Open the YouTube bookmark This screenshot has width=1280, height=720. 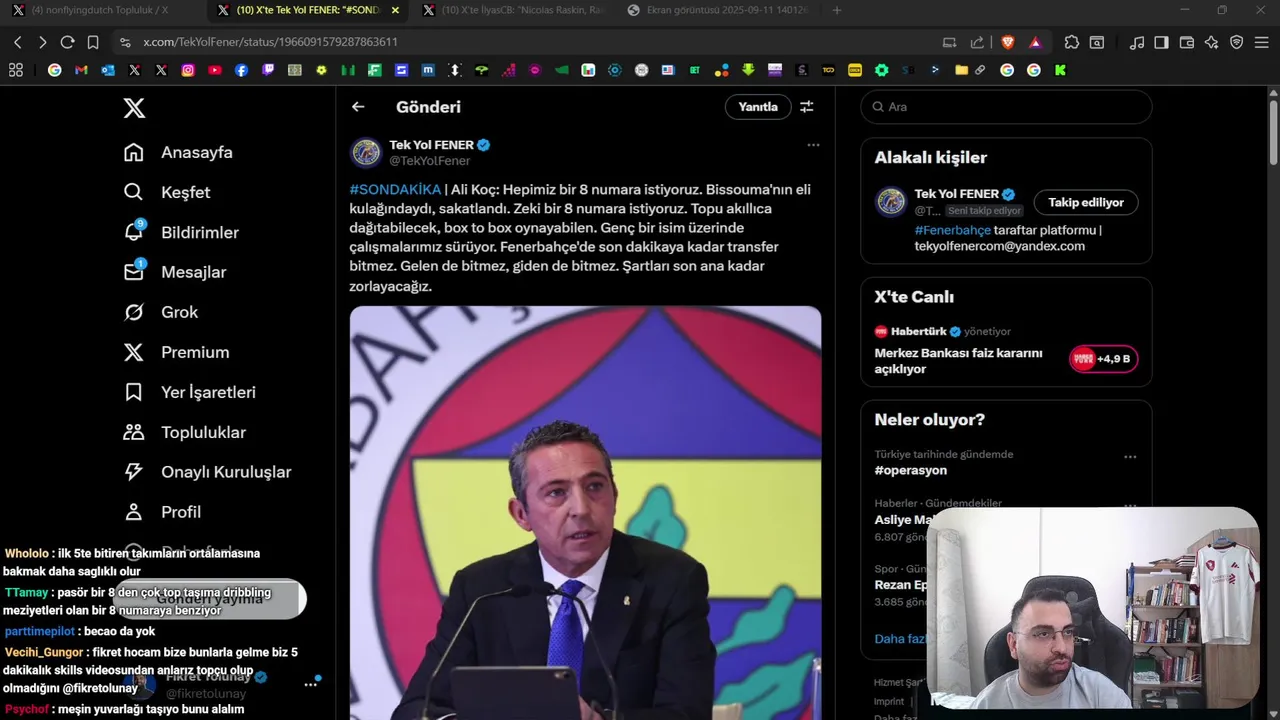pos(215,70)
